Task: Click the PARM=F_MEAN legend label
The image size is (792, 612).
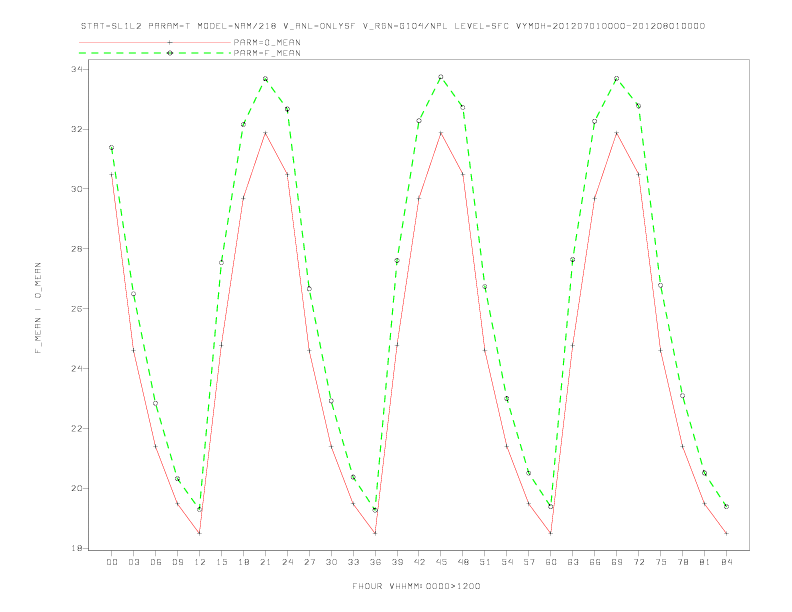Action: click(x=267, y=53)
